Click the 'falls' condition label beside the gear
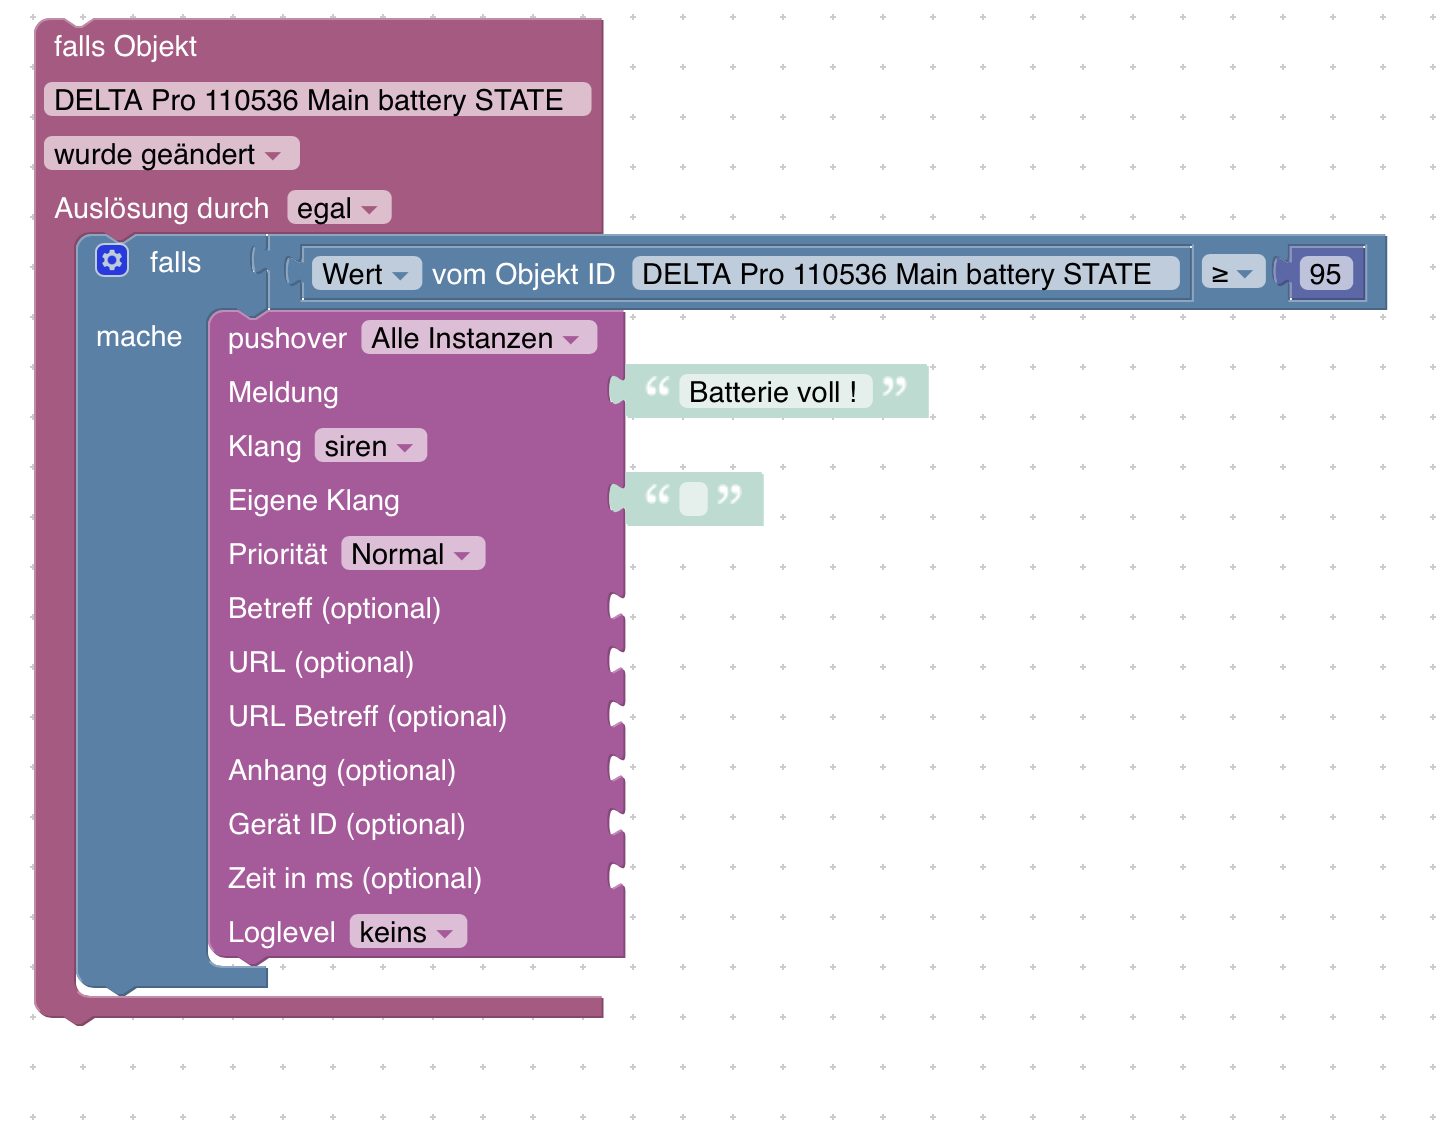 175,262
